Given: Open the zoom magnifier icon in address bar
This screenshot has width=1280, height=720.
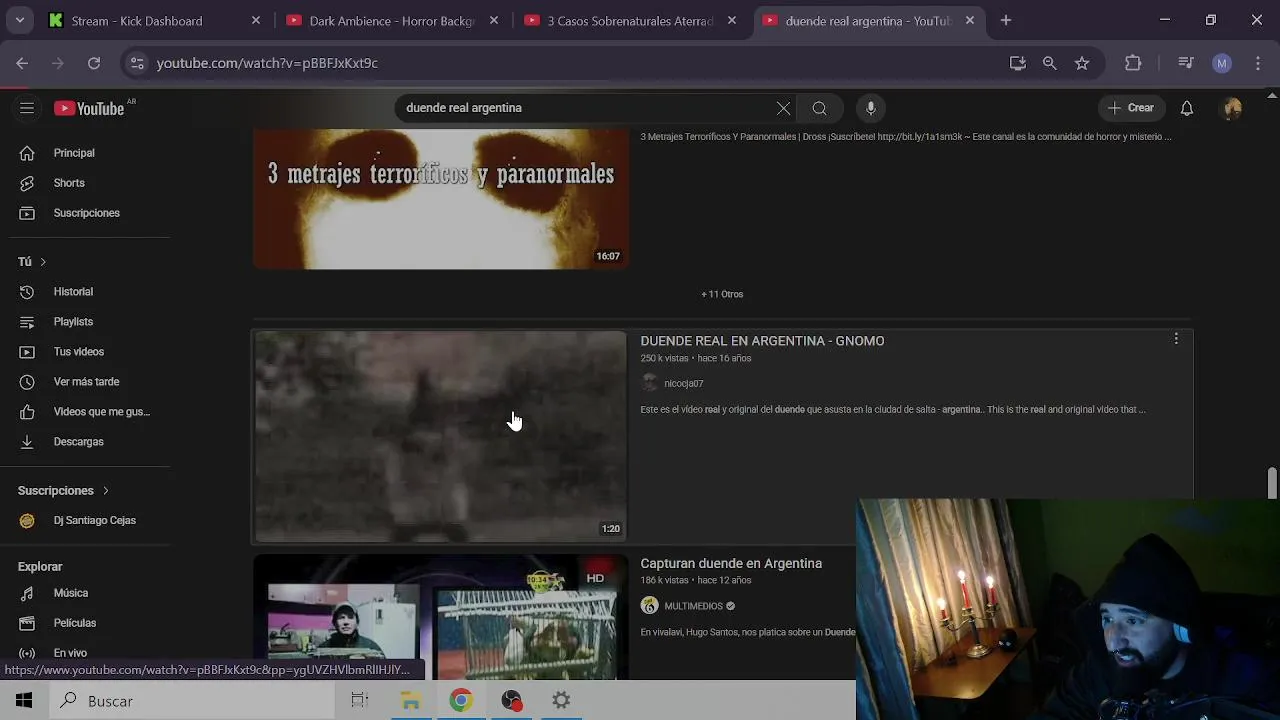Looking at the screenshot, I should tap(1050, 63).
